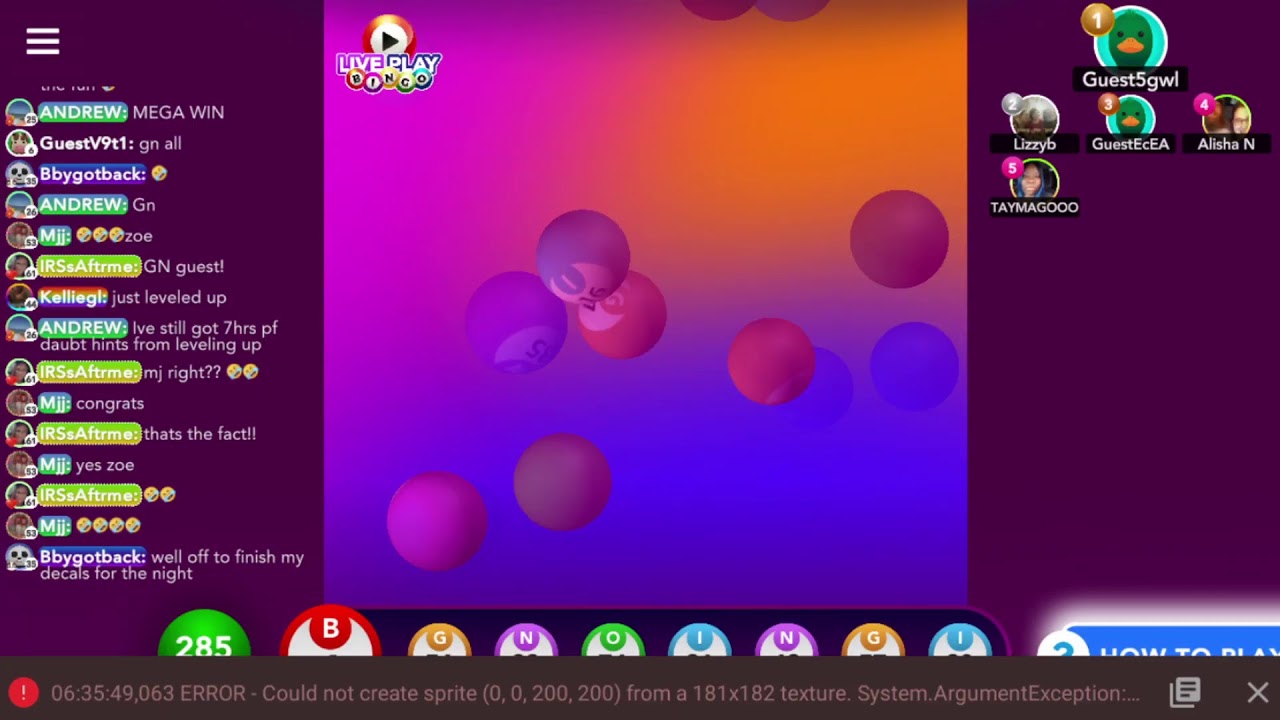Viewport: 1280px width, 720px height.
Task: Click ANDREW's daubt hints message
Action: (x=159, y=336)
